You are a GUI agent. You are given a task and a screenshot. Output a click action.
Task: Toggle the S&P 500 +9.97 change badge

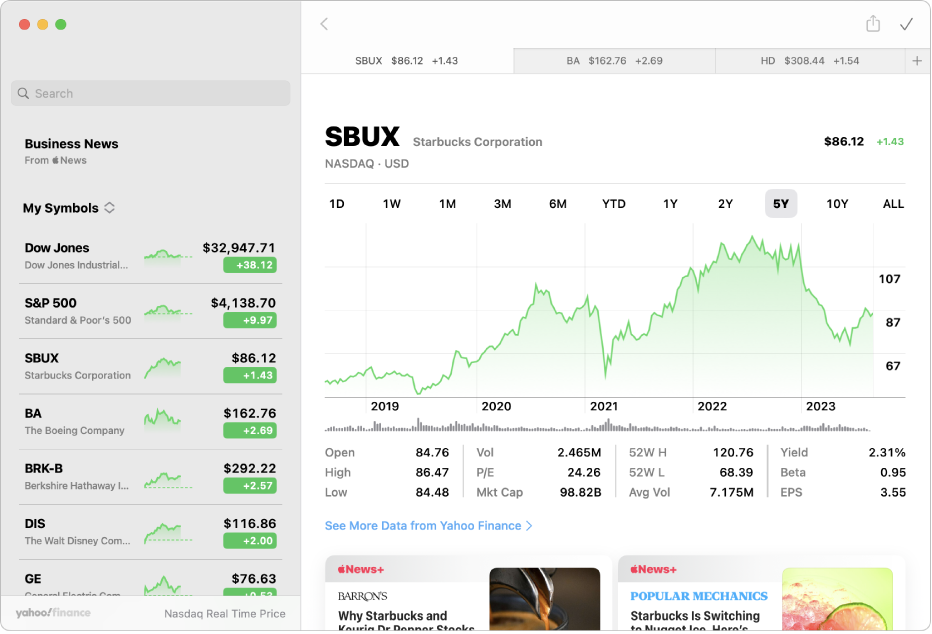click(x=250, y=320)
